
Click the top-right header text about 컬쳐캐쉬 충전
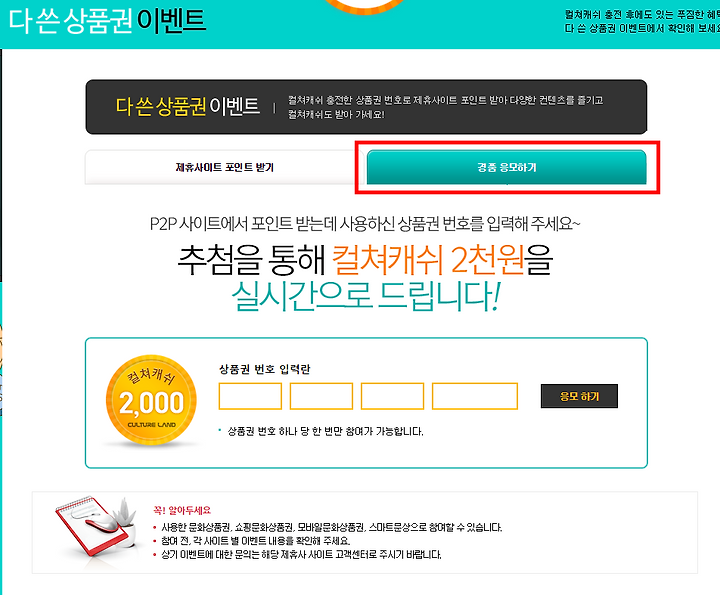(x=642, y=22)
